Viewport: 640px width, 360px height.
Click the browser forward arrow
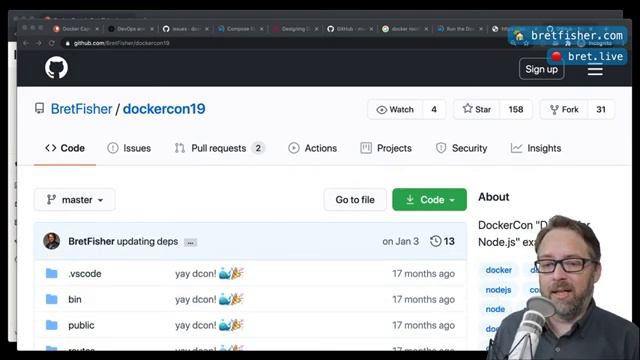click(39, 43)
